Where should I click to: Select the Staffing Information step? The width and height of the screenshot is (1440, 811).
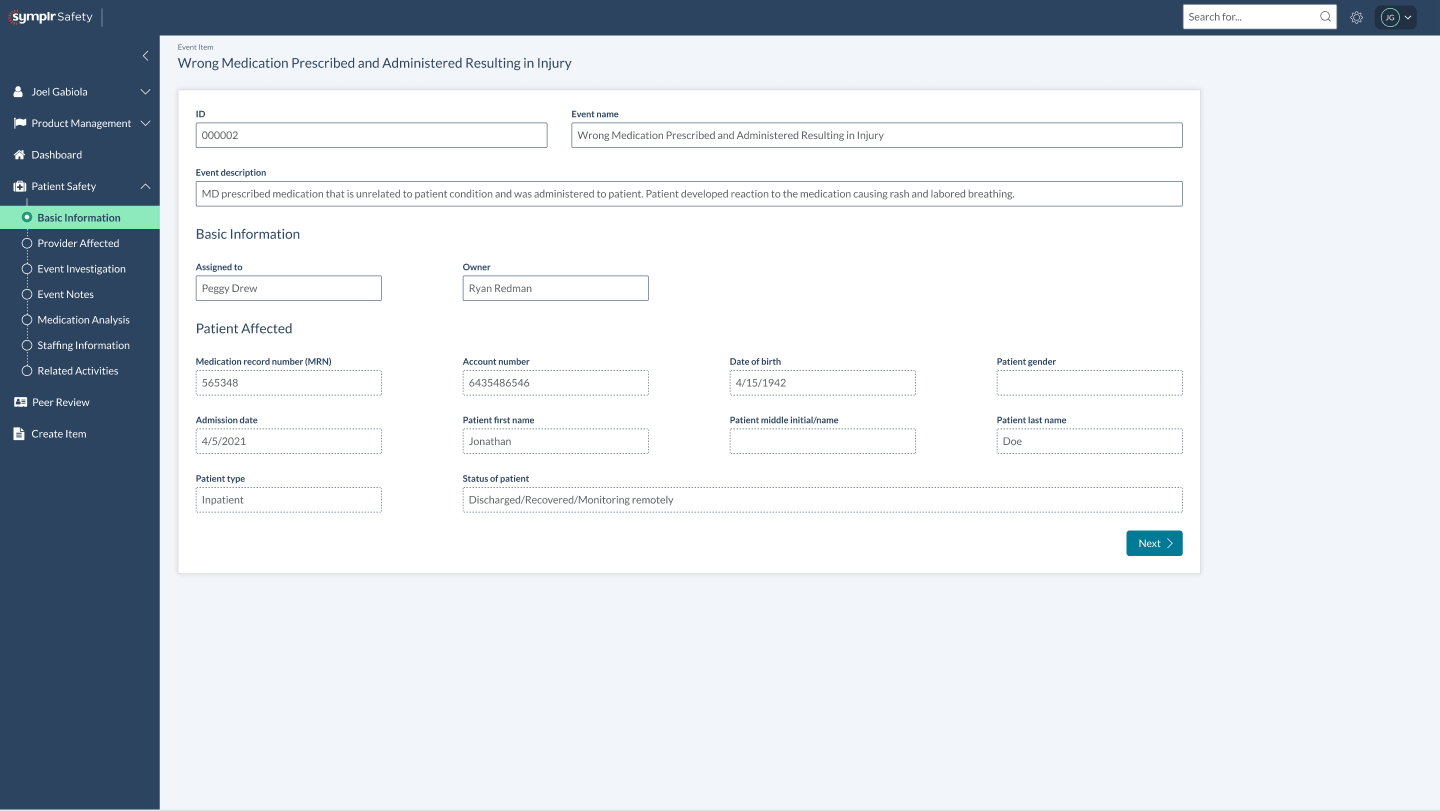click(x=80, y=345)
